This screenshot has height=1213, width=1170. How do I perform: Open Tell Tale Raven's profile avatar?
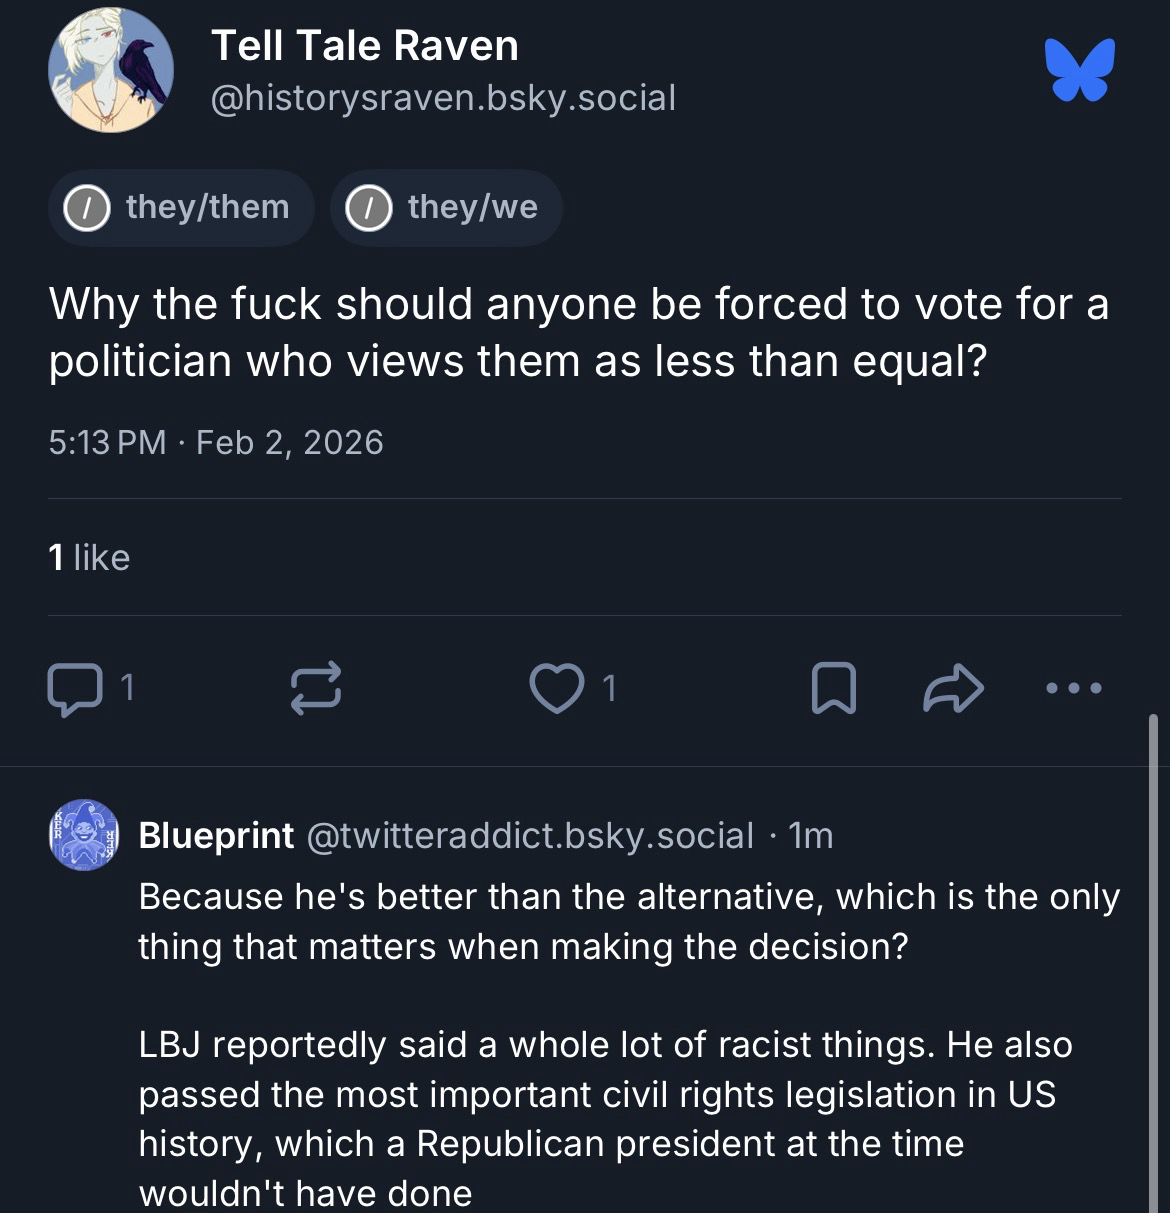point(111,70)
